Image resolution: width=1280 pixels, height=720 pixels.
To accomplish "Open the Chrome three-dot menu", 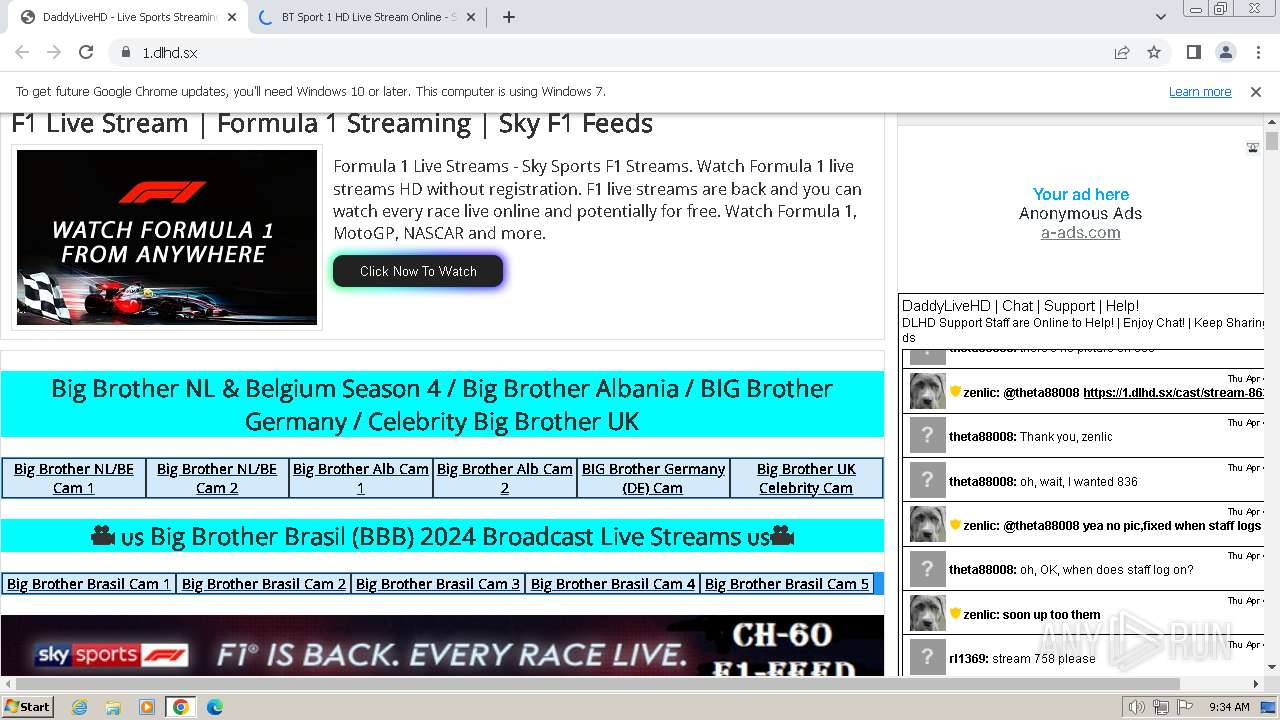I will (x=1257, y=52).
